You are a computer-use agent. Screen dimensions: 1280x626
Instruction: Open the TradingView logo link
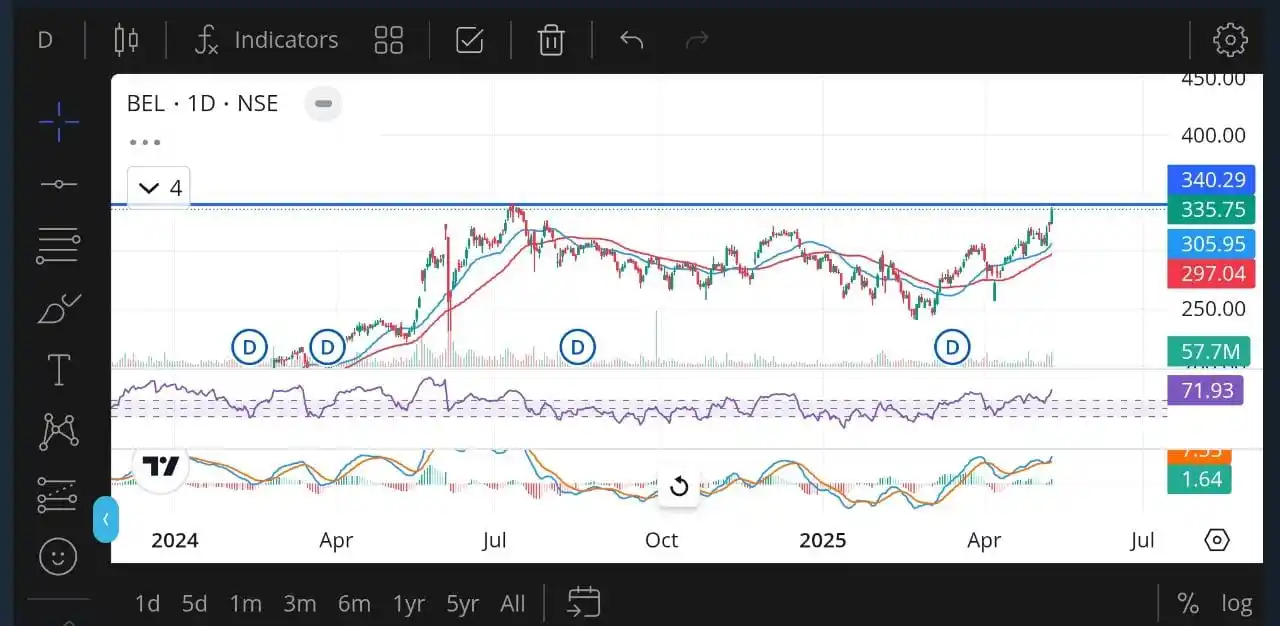coord(160,466)
